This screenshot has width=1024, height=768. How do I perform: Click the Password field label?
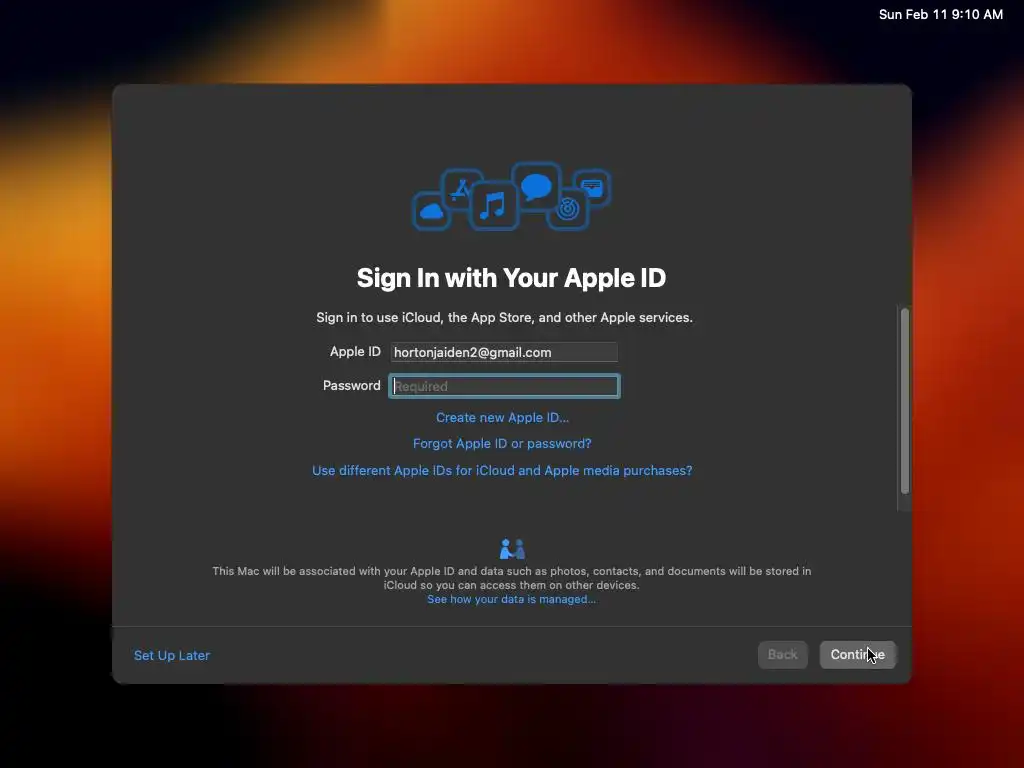351,385
